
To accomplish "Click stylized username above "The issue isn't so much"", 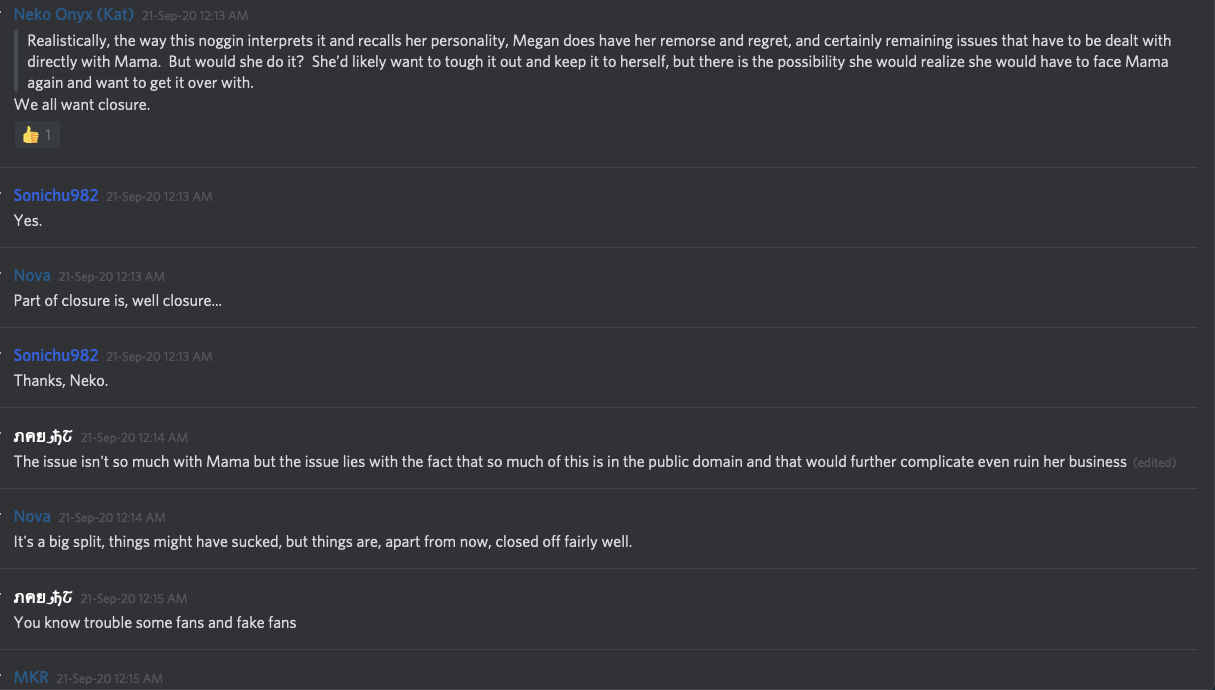I will (x=43, y=436).
